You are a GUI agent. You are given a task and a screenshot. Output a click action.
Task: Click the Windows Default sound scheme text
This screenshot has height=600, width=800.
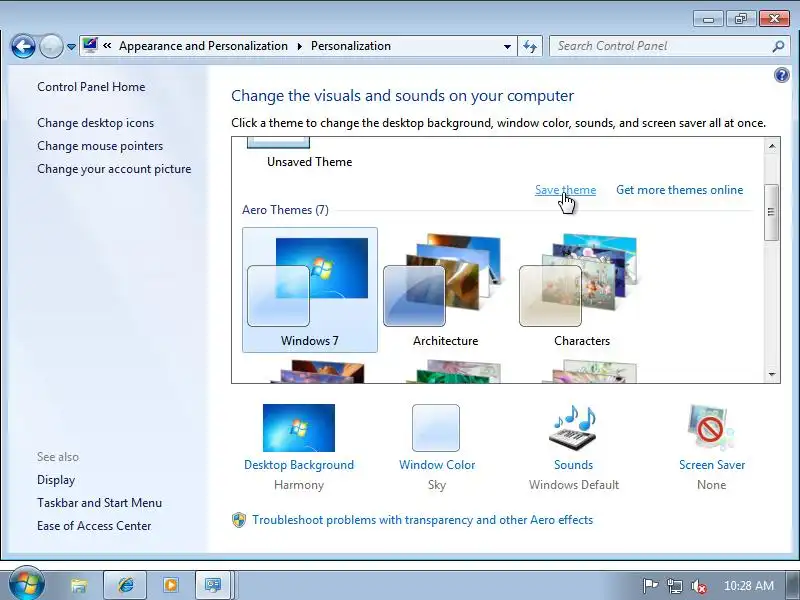pos(573,485)
